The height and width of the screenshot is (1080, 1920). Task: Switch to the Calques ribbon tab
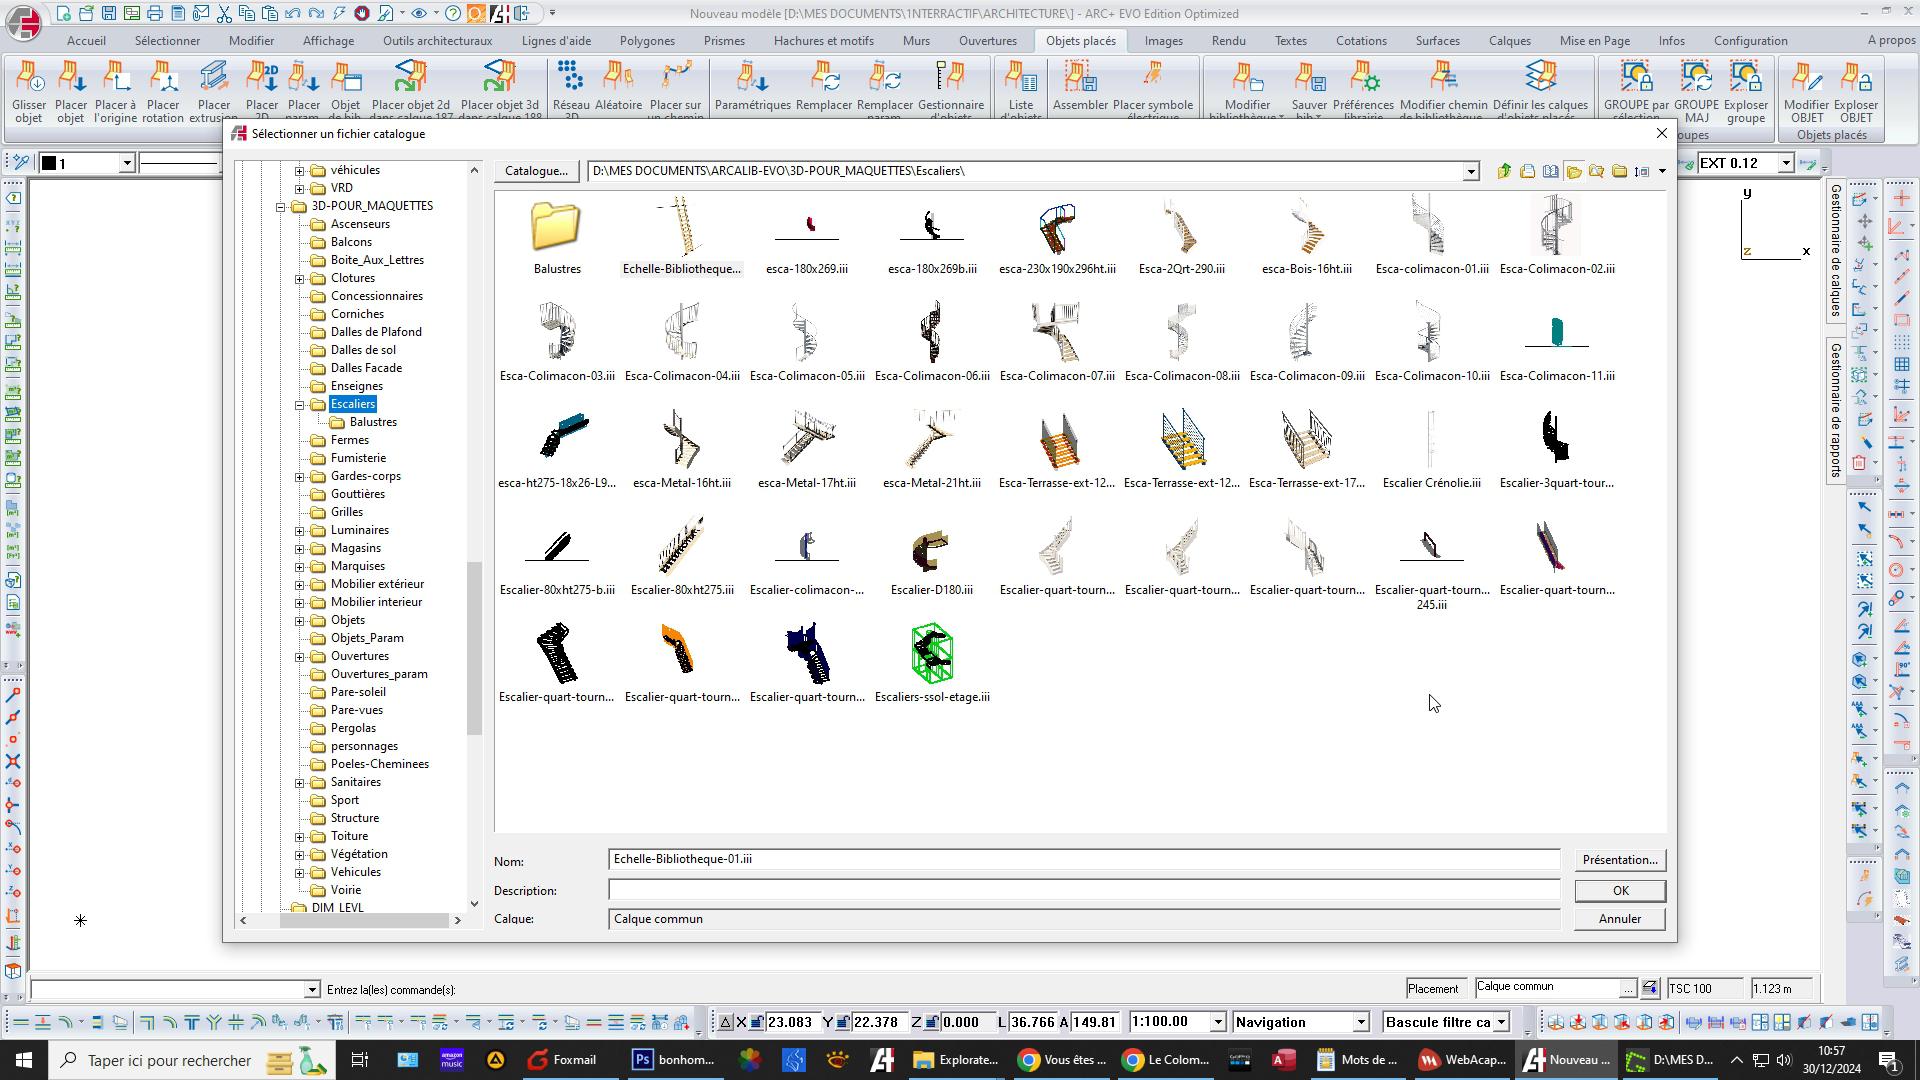click(1508, 41)
